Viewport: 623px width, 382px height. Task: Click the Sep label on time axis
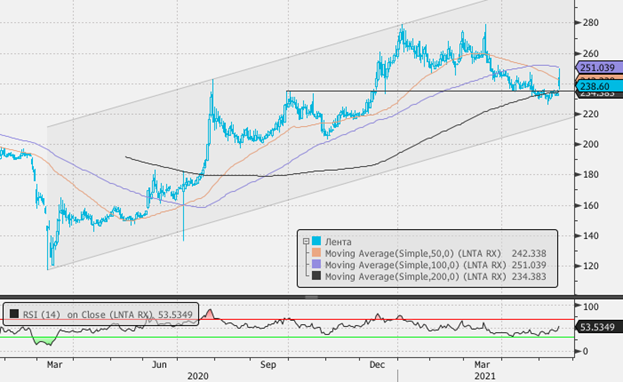[268, 365]
